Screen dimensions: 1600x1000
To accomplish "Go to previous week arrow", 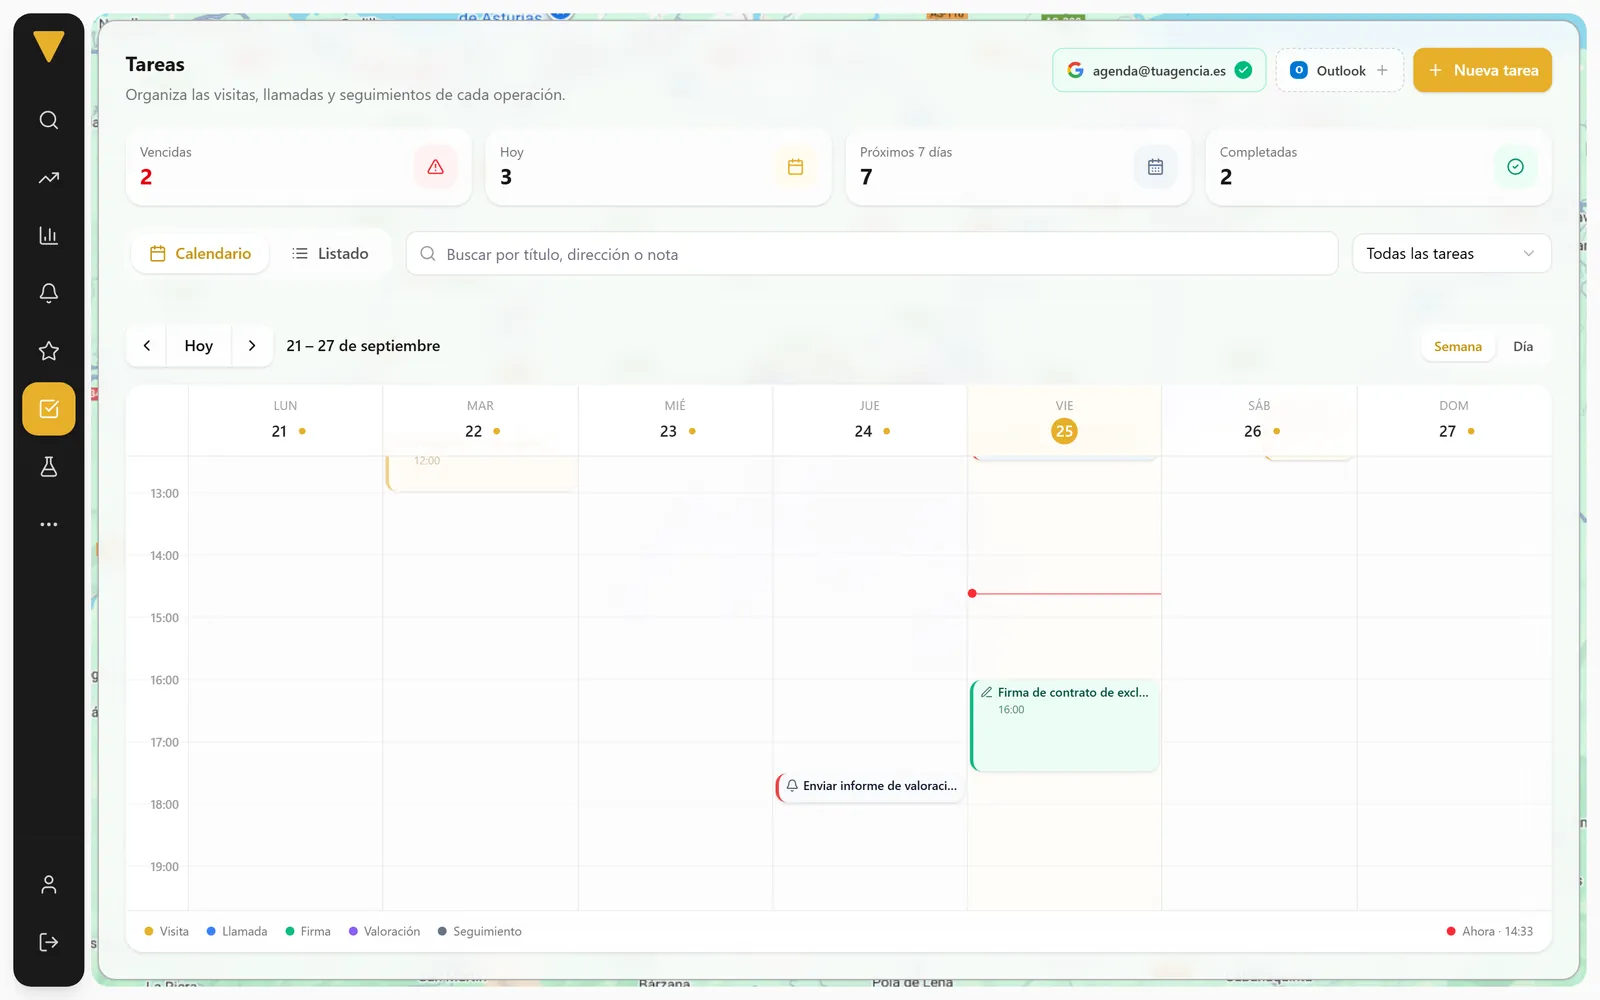I will pos(147,346).
